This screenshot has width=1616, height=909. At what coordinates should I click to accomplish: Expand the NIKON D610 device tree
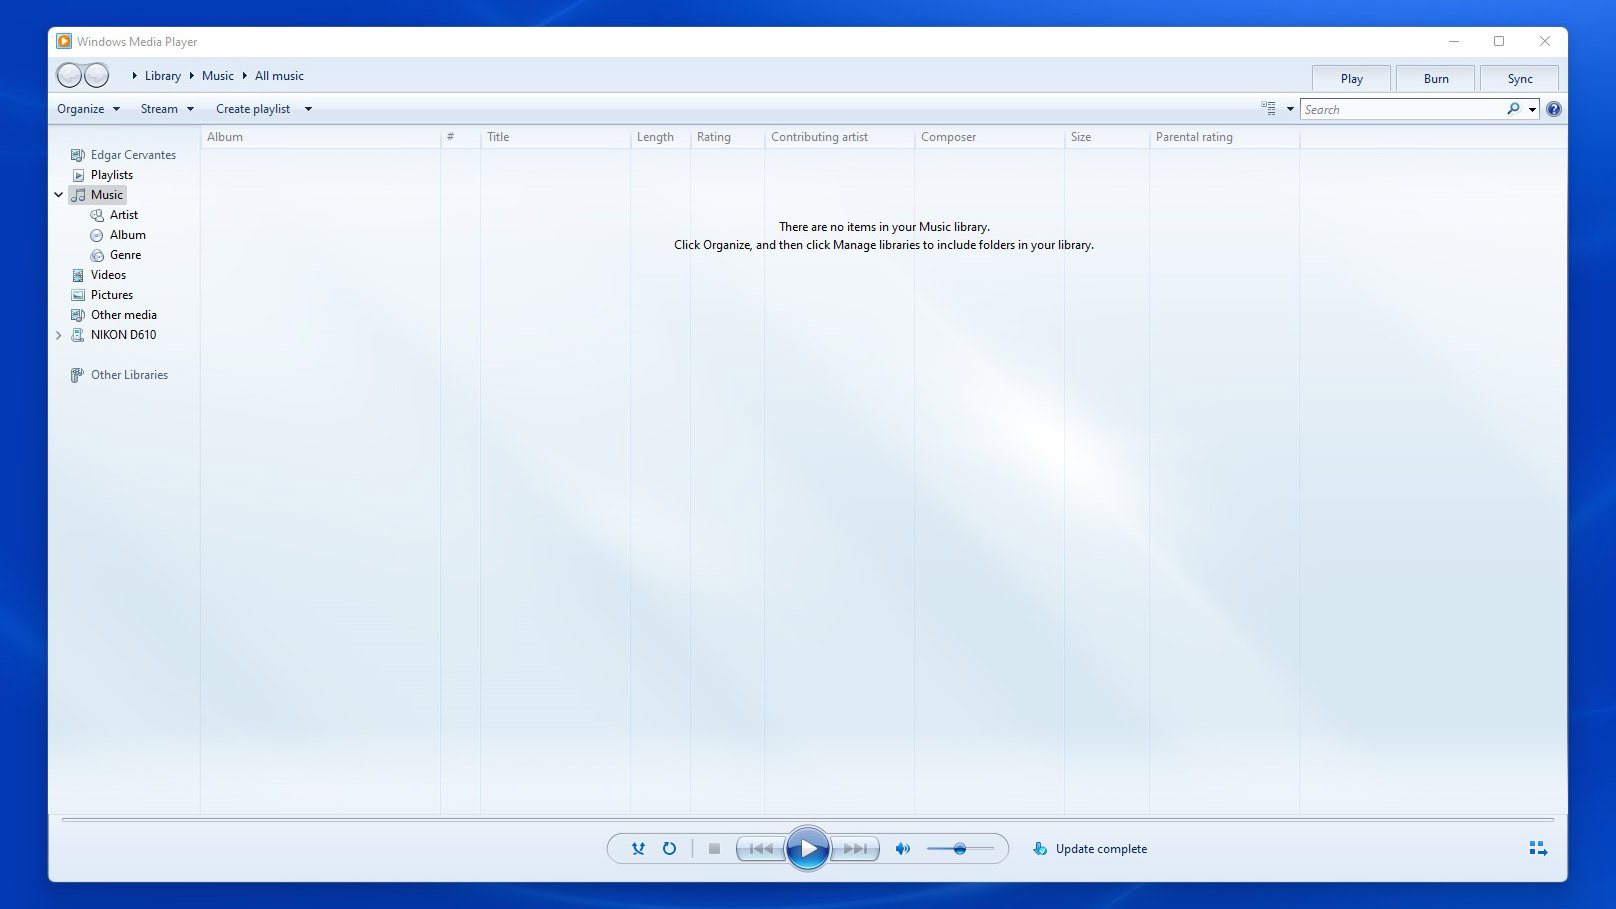[59, 335]
